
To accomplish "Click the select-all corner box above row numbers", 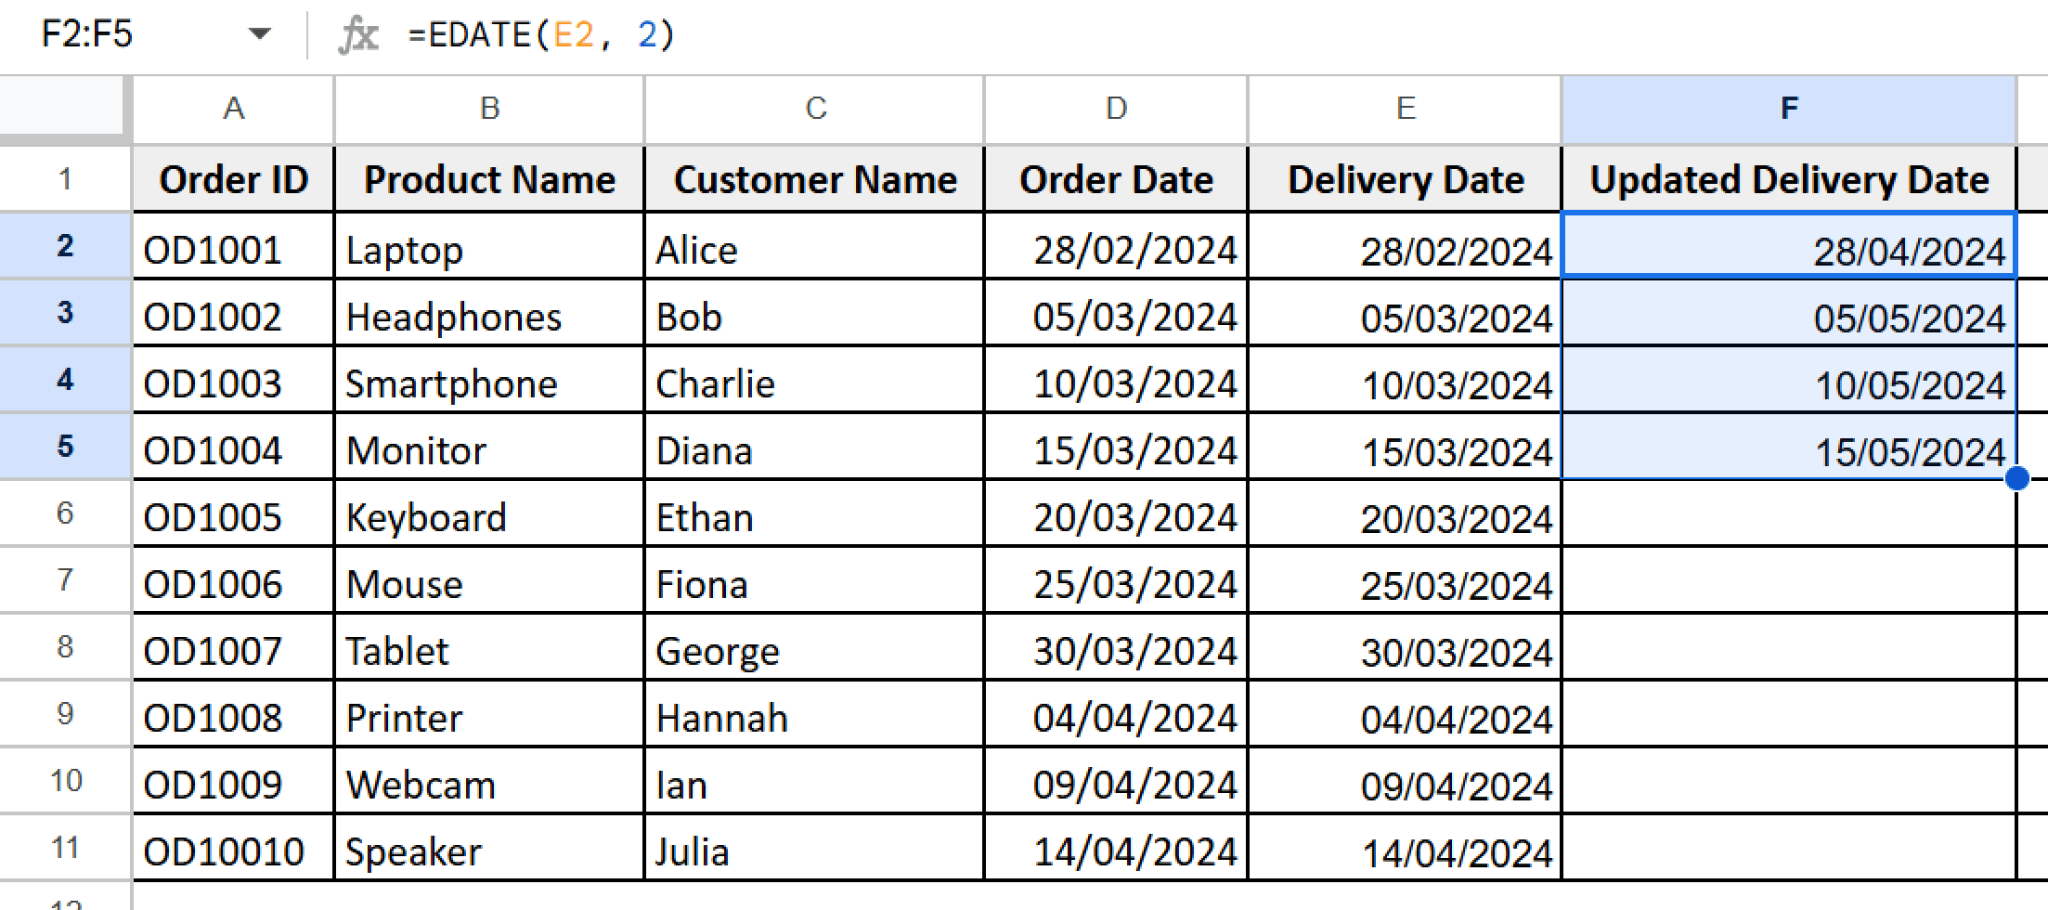I will point(60,108).
